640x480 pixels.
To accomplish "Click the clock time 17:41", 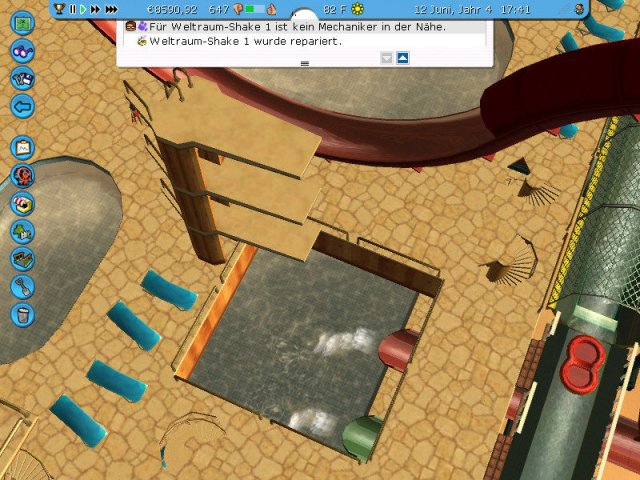I will (515, 9).
